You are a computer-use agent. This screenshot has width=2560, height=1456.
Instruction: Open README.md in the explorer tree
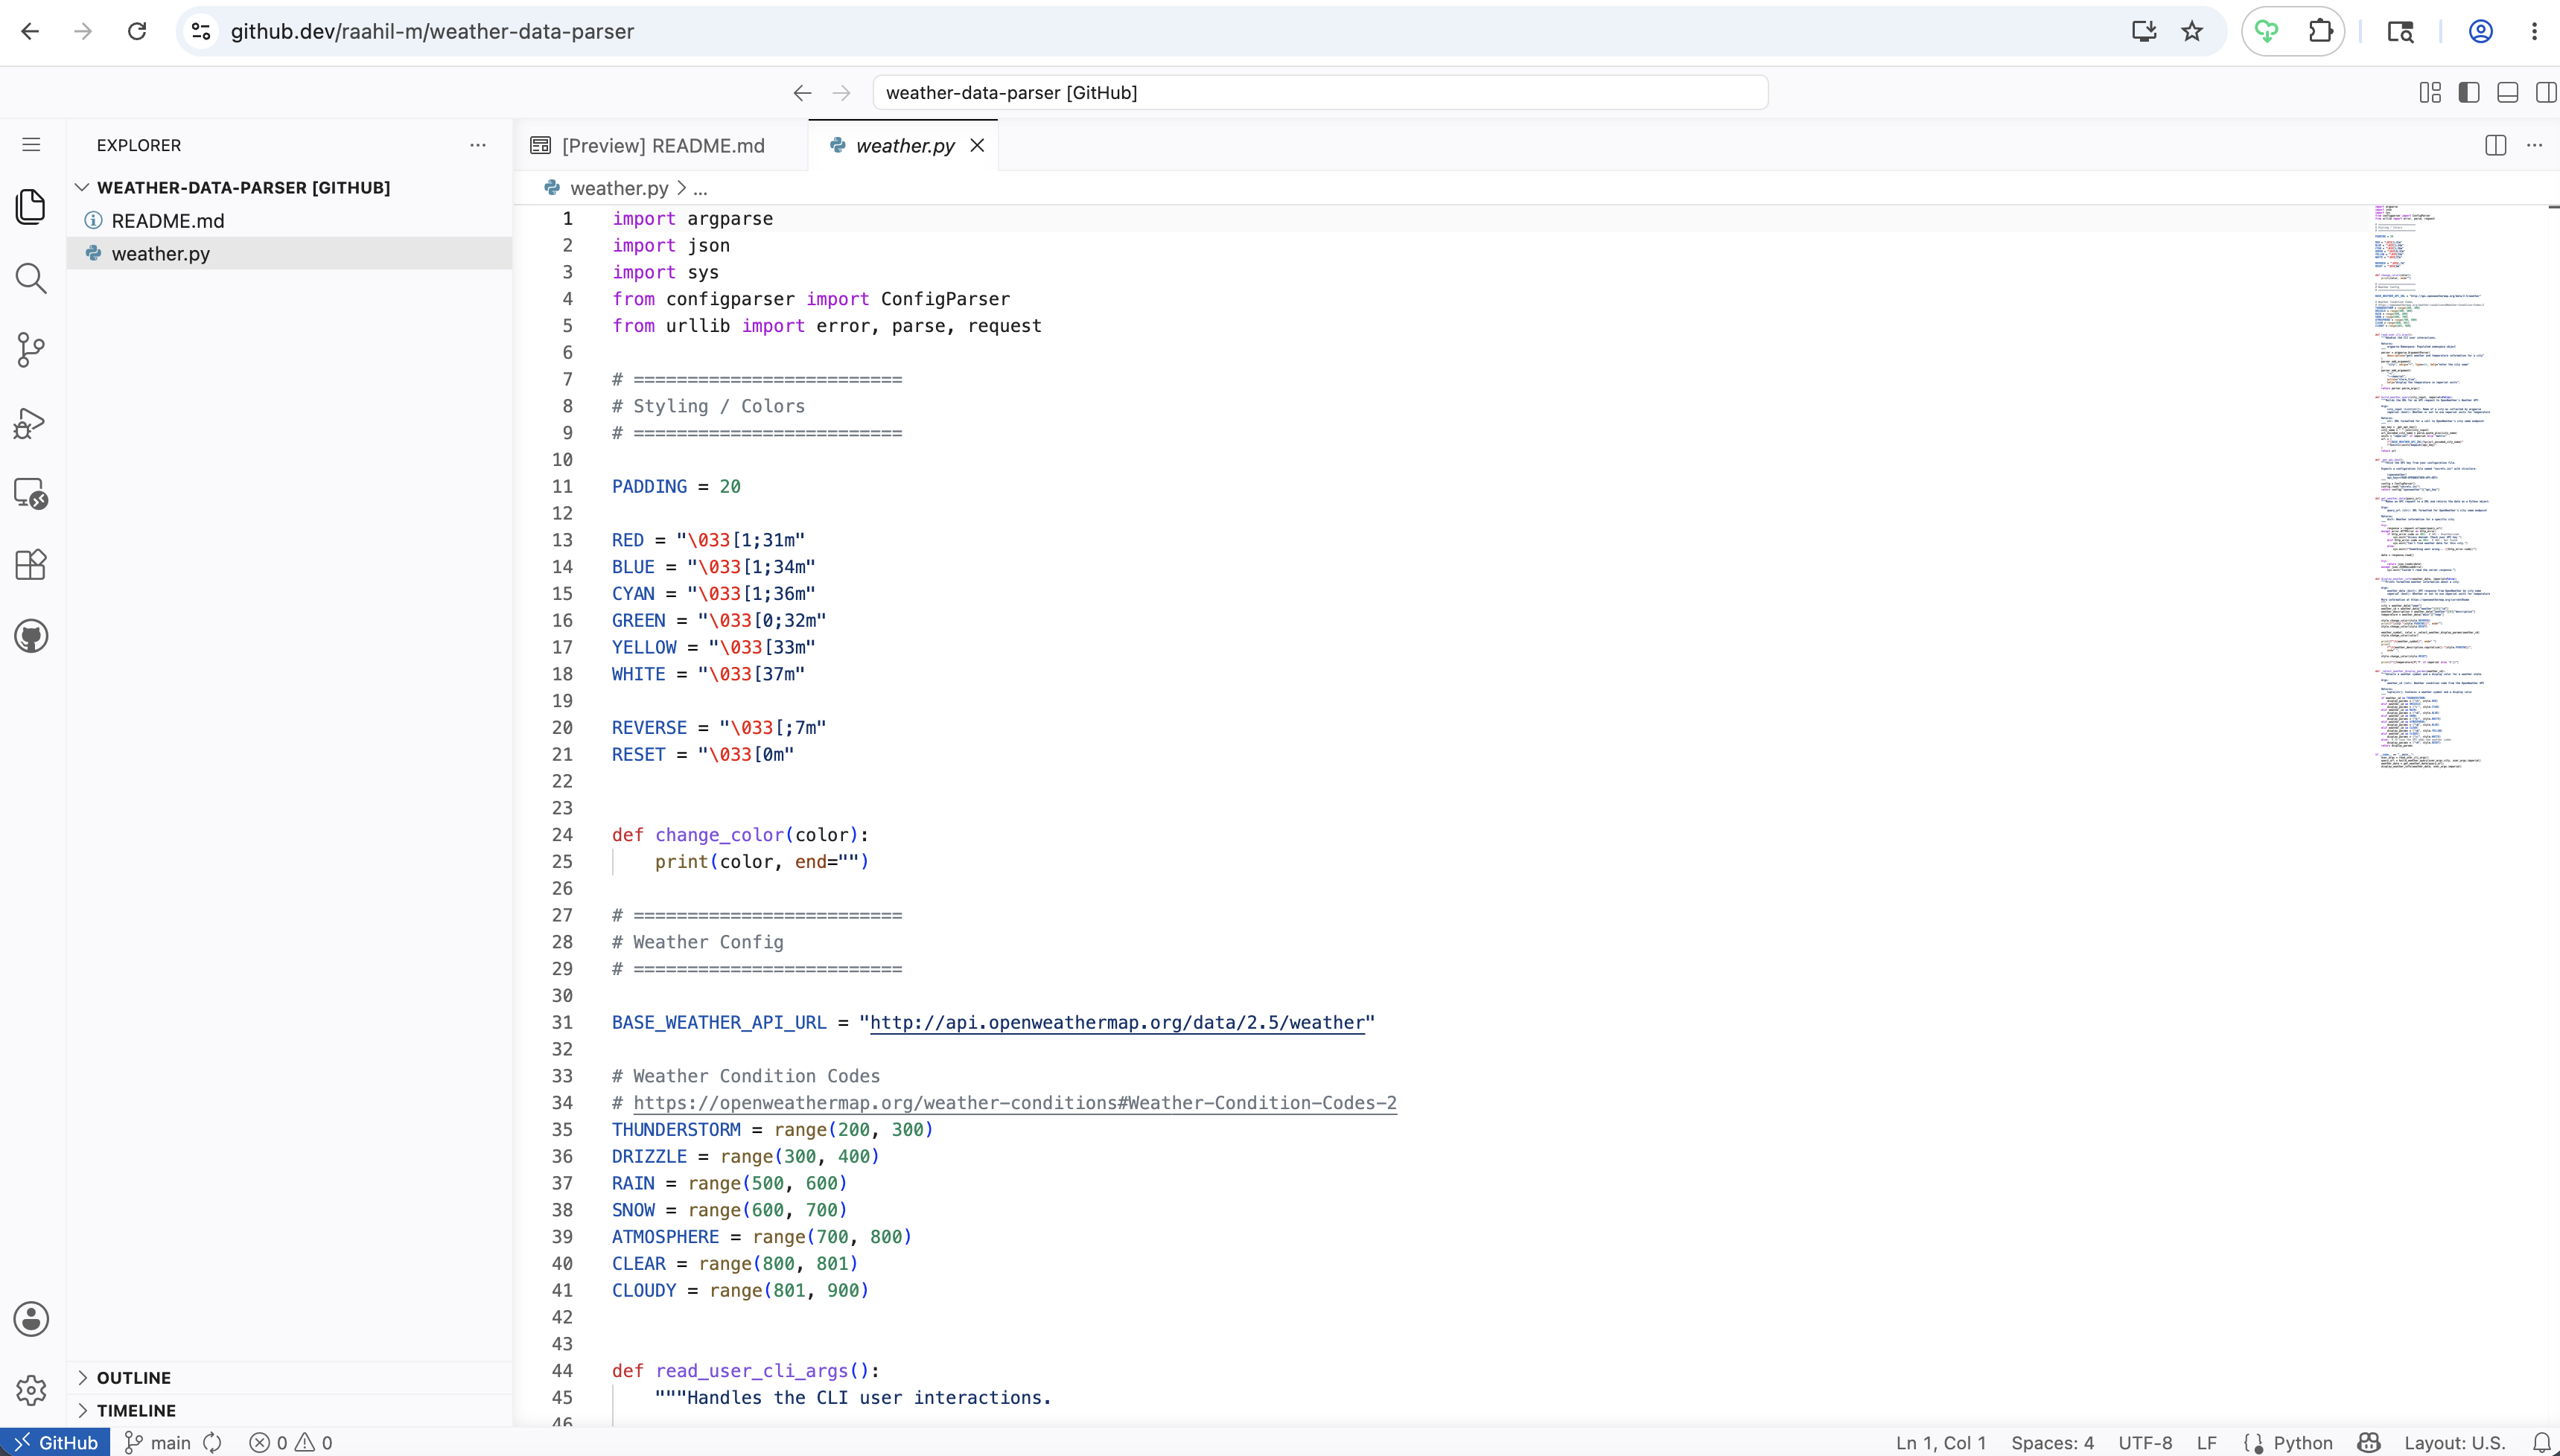[x=290, y=221]
